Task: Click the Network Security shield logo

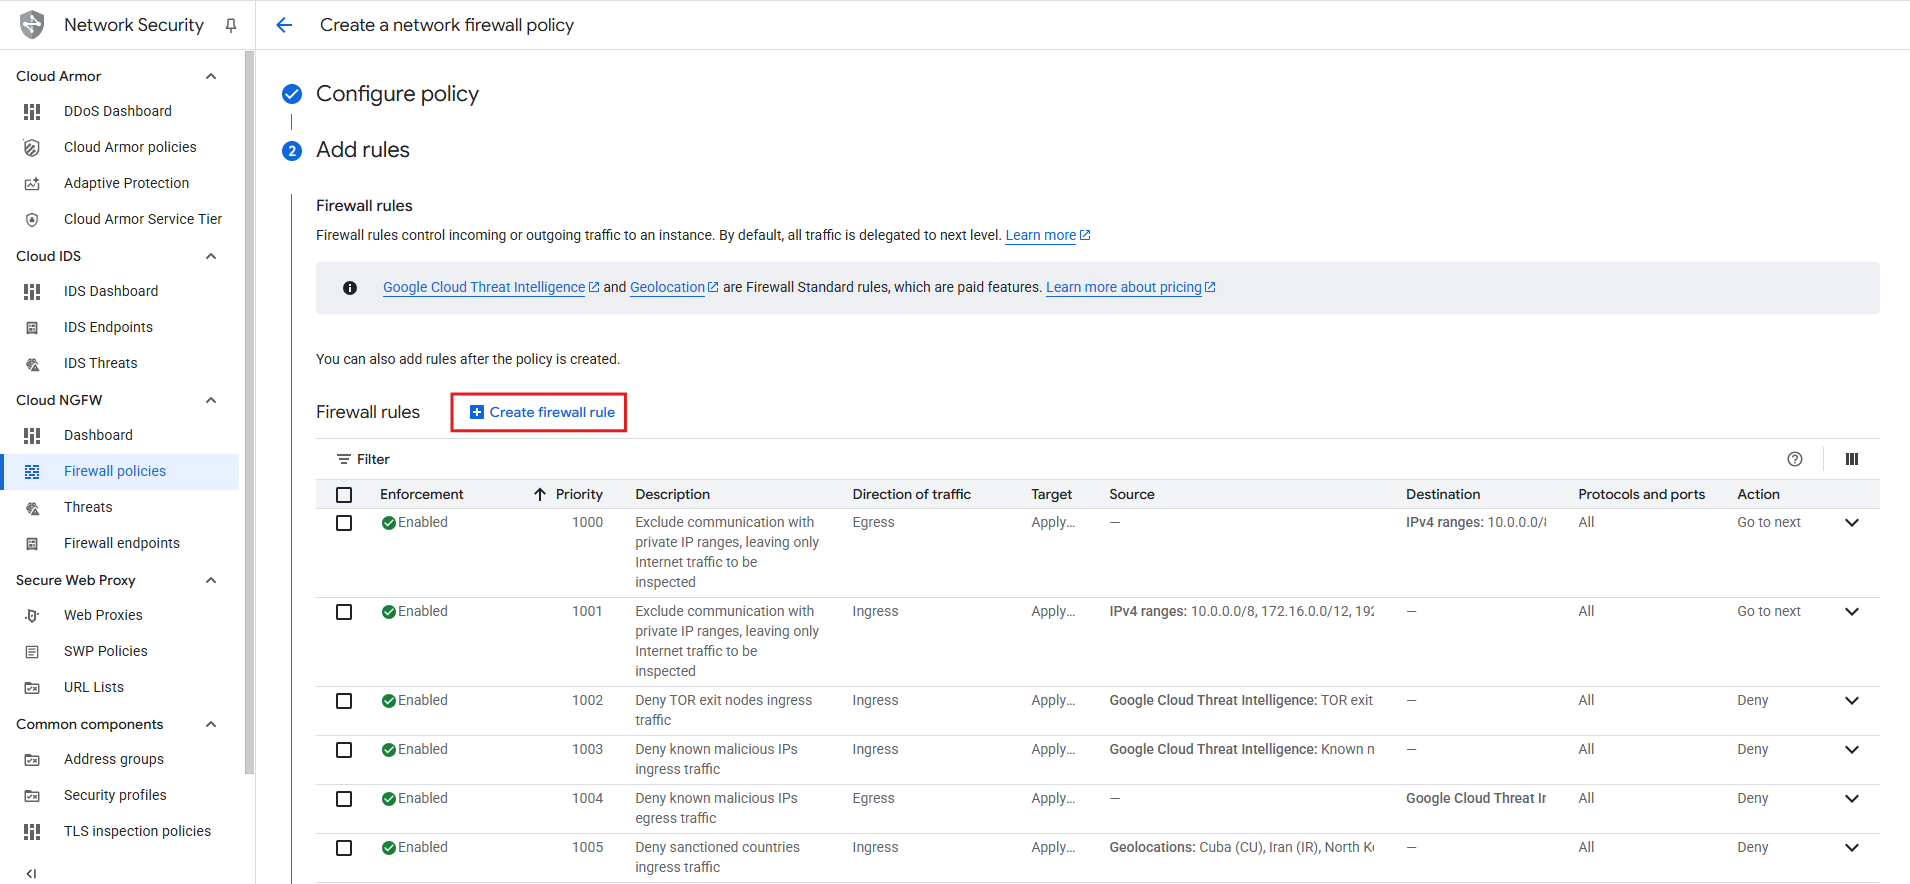Action: point(32,25)
